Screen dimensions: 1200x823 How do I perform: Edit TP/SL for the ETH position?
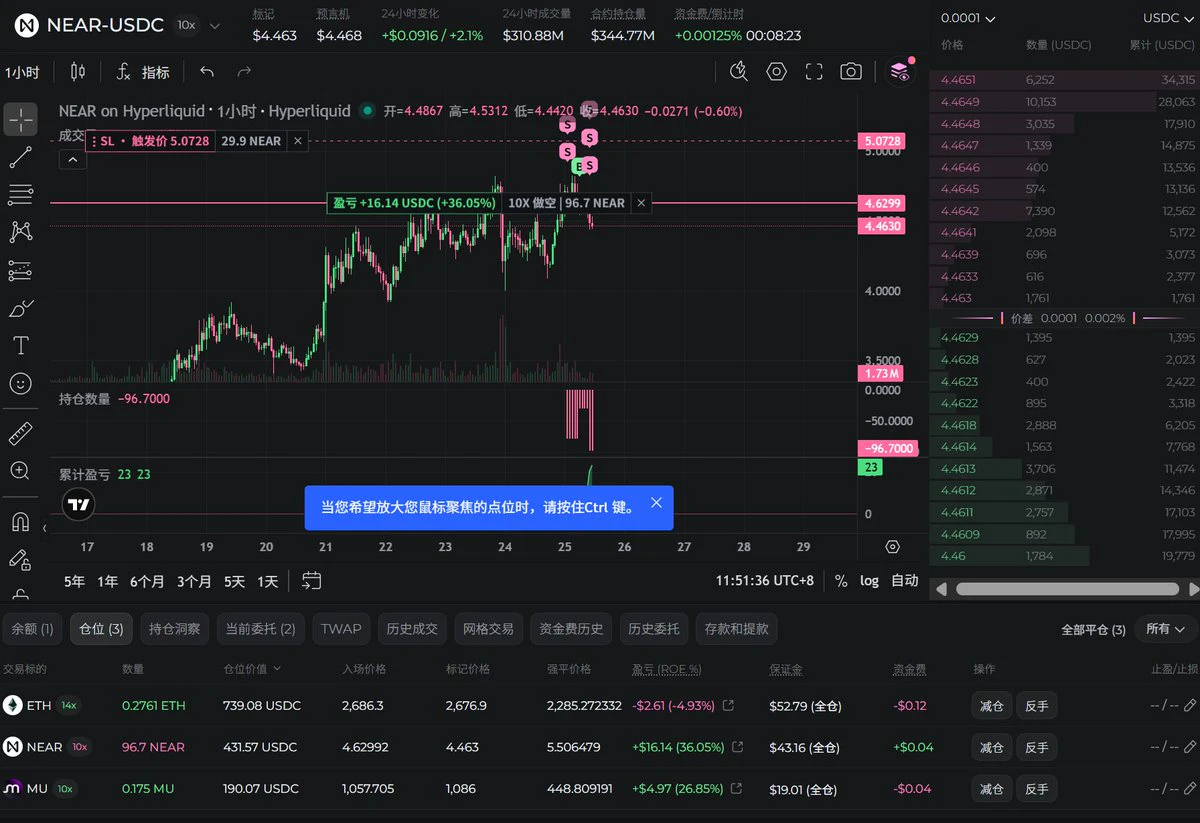pyautogui.click(x=1190, y=705)
